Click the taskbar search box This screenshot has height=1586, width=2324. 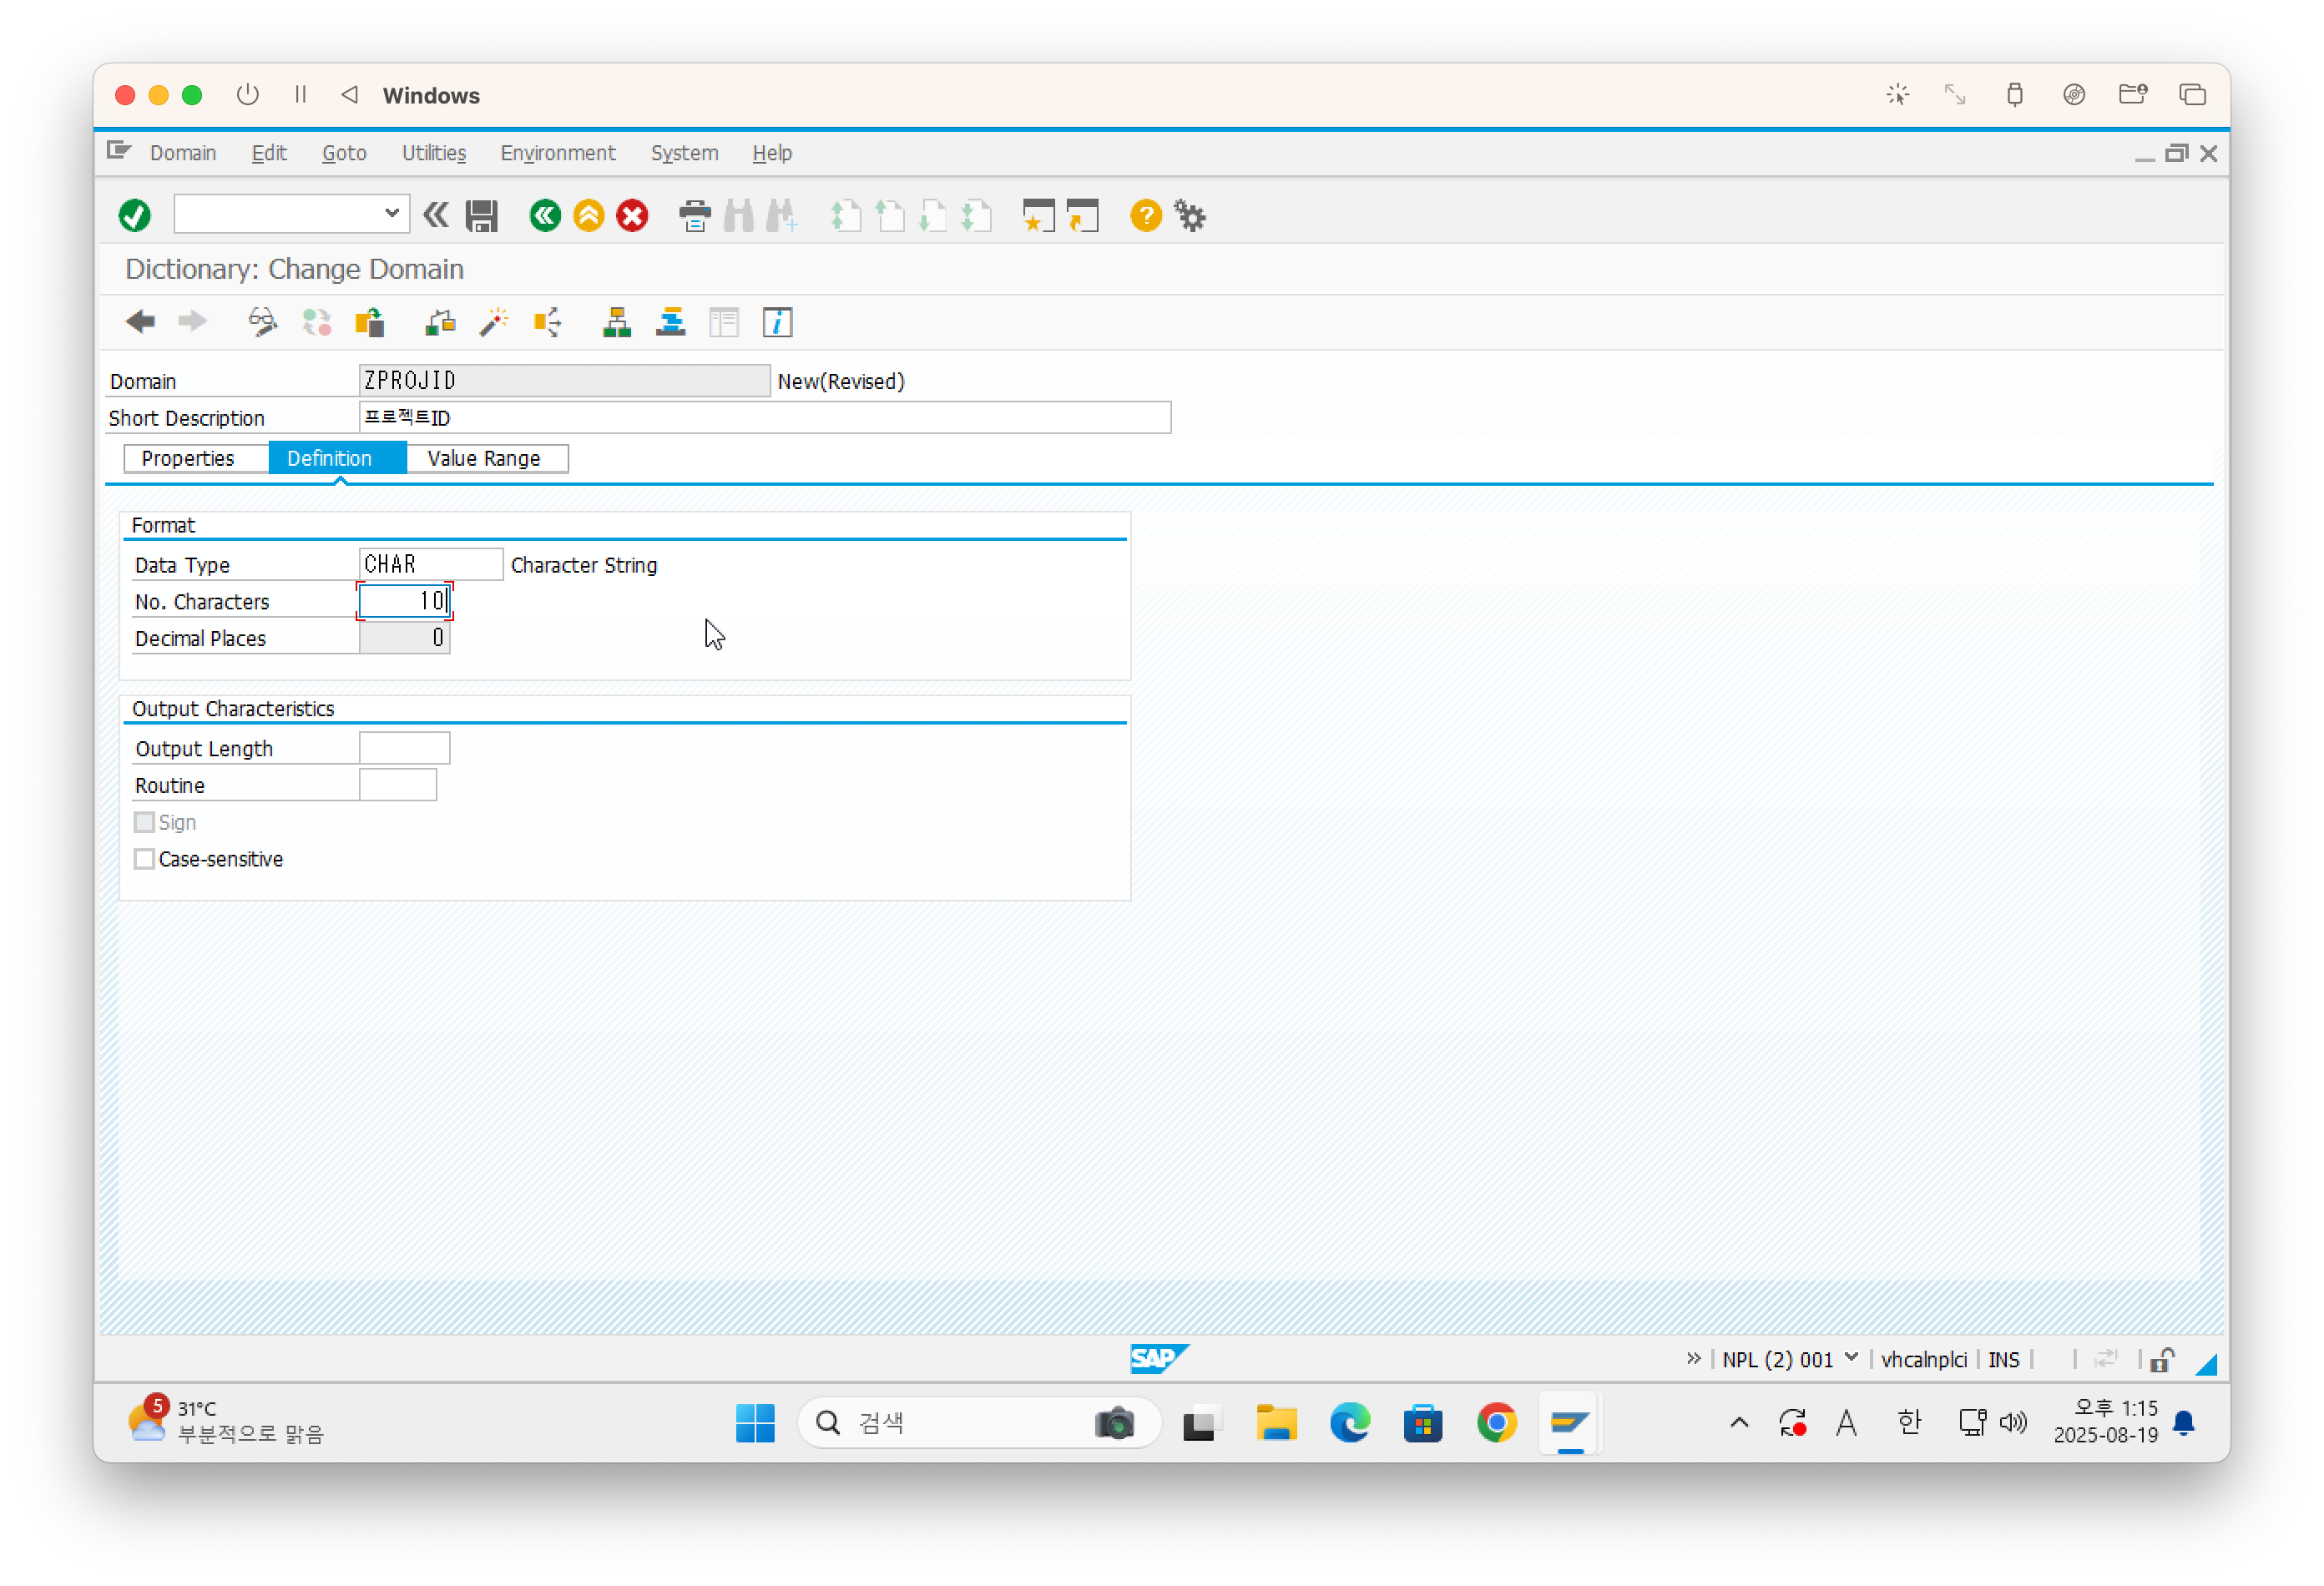click(978, 1422)
